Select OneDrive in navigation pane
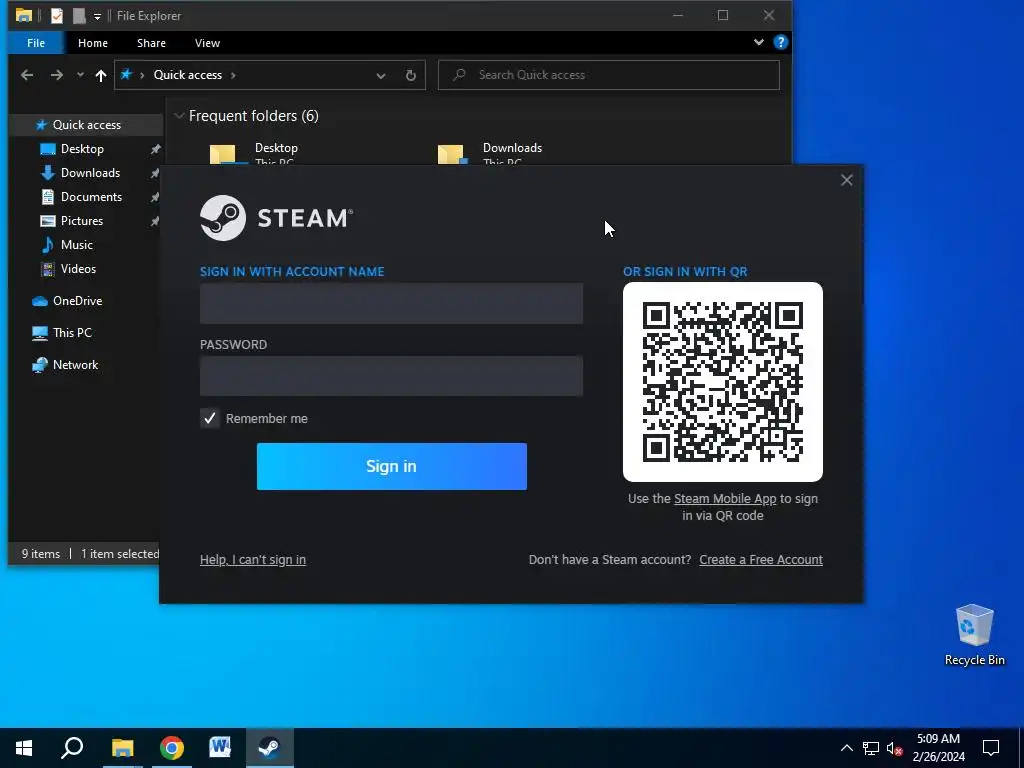Screen dimensions: 1024x768 pos(77,301)
